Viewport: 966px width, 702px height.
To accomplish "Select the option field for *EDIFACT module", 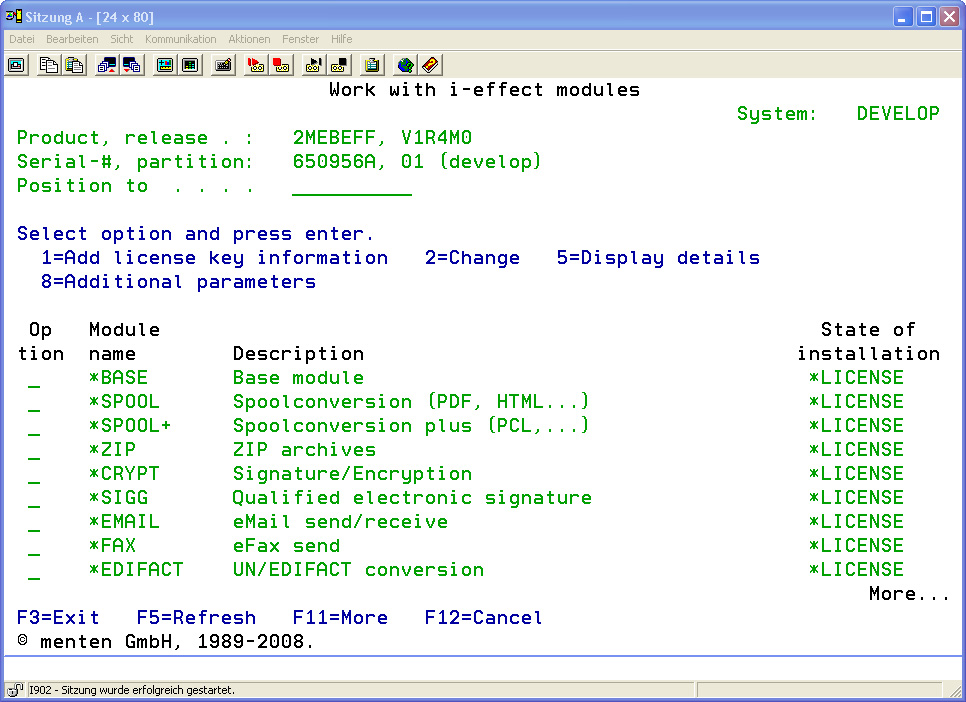I will point(34,572).
